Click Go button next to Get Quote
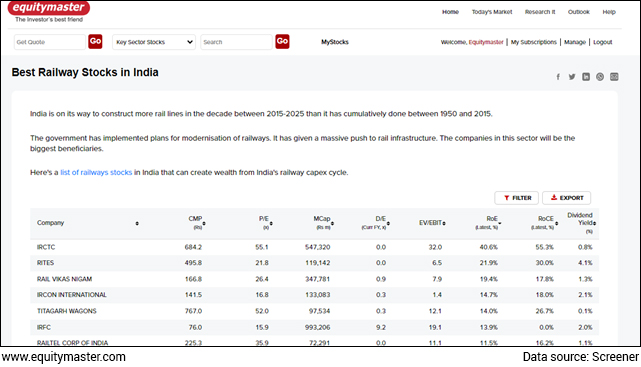The height and width of the screenshot is (367, 641). coord(95,41)
